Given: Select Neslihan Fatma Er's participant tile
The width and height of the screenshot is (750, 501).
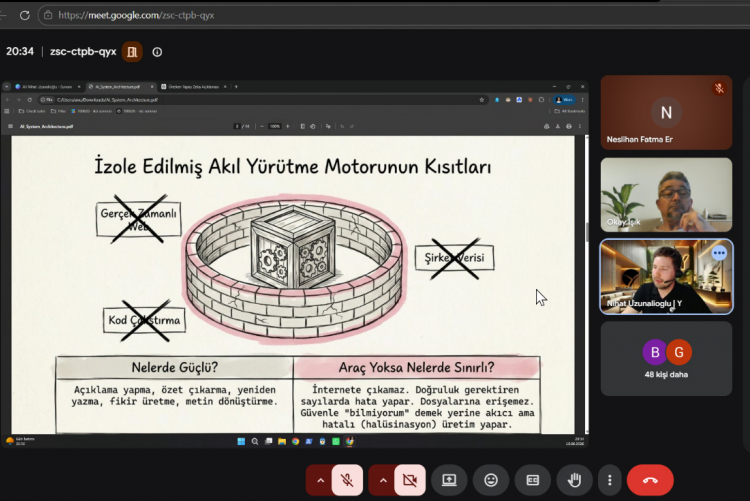Looking at the screenshot, I should coord(666,112).
